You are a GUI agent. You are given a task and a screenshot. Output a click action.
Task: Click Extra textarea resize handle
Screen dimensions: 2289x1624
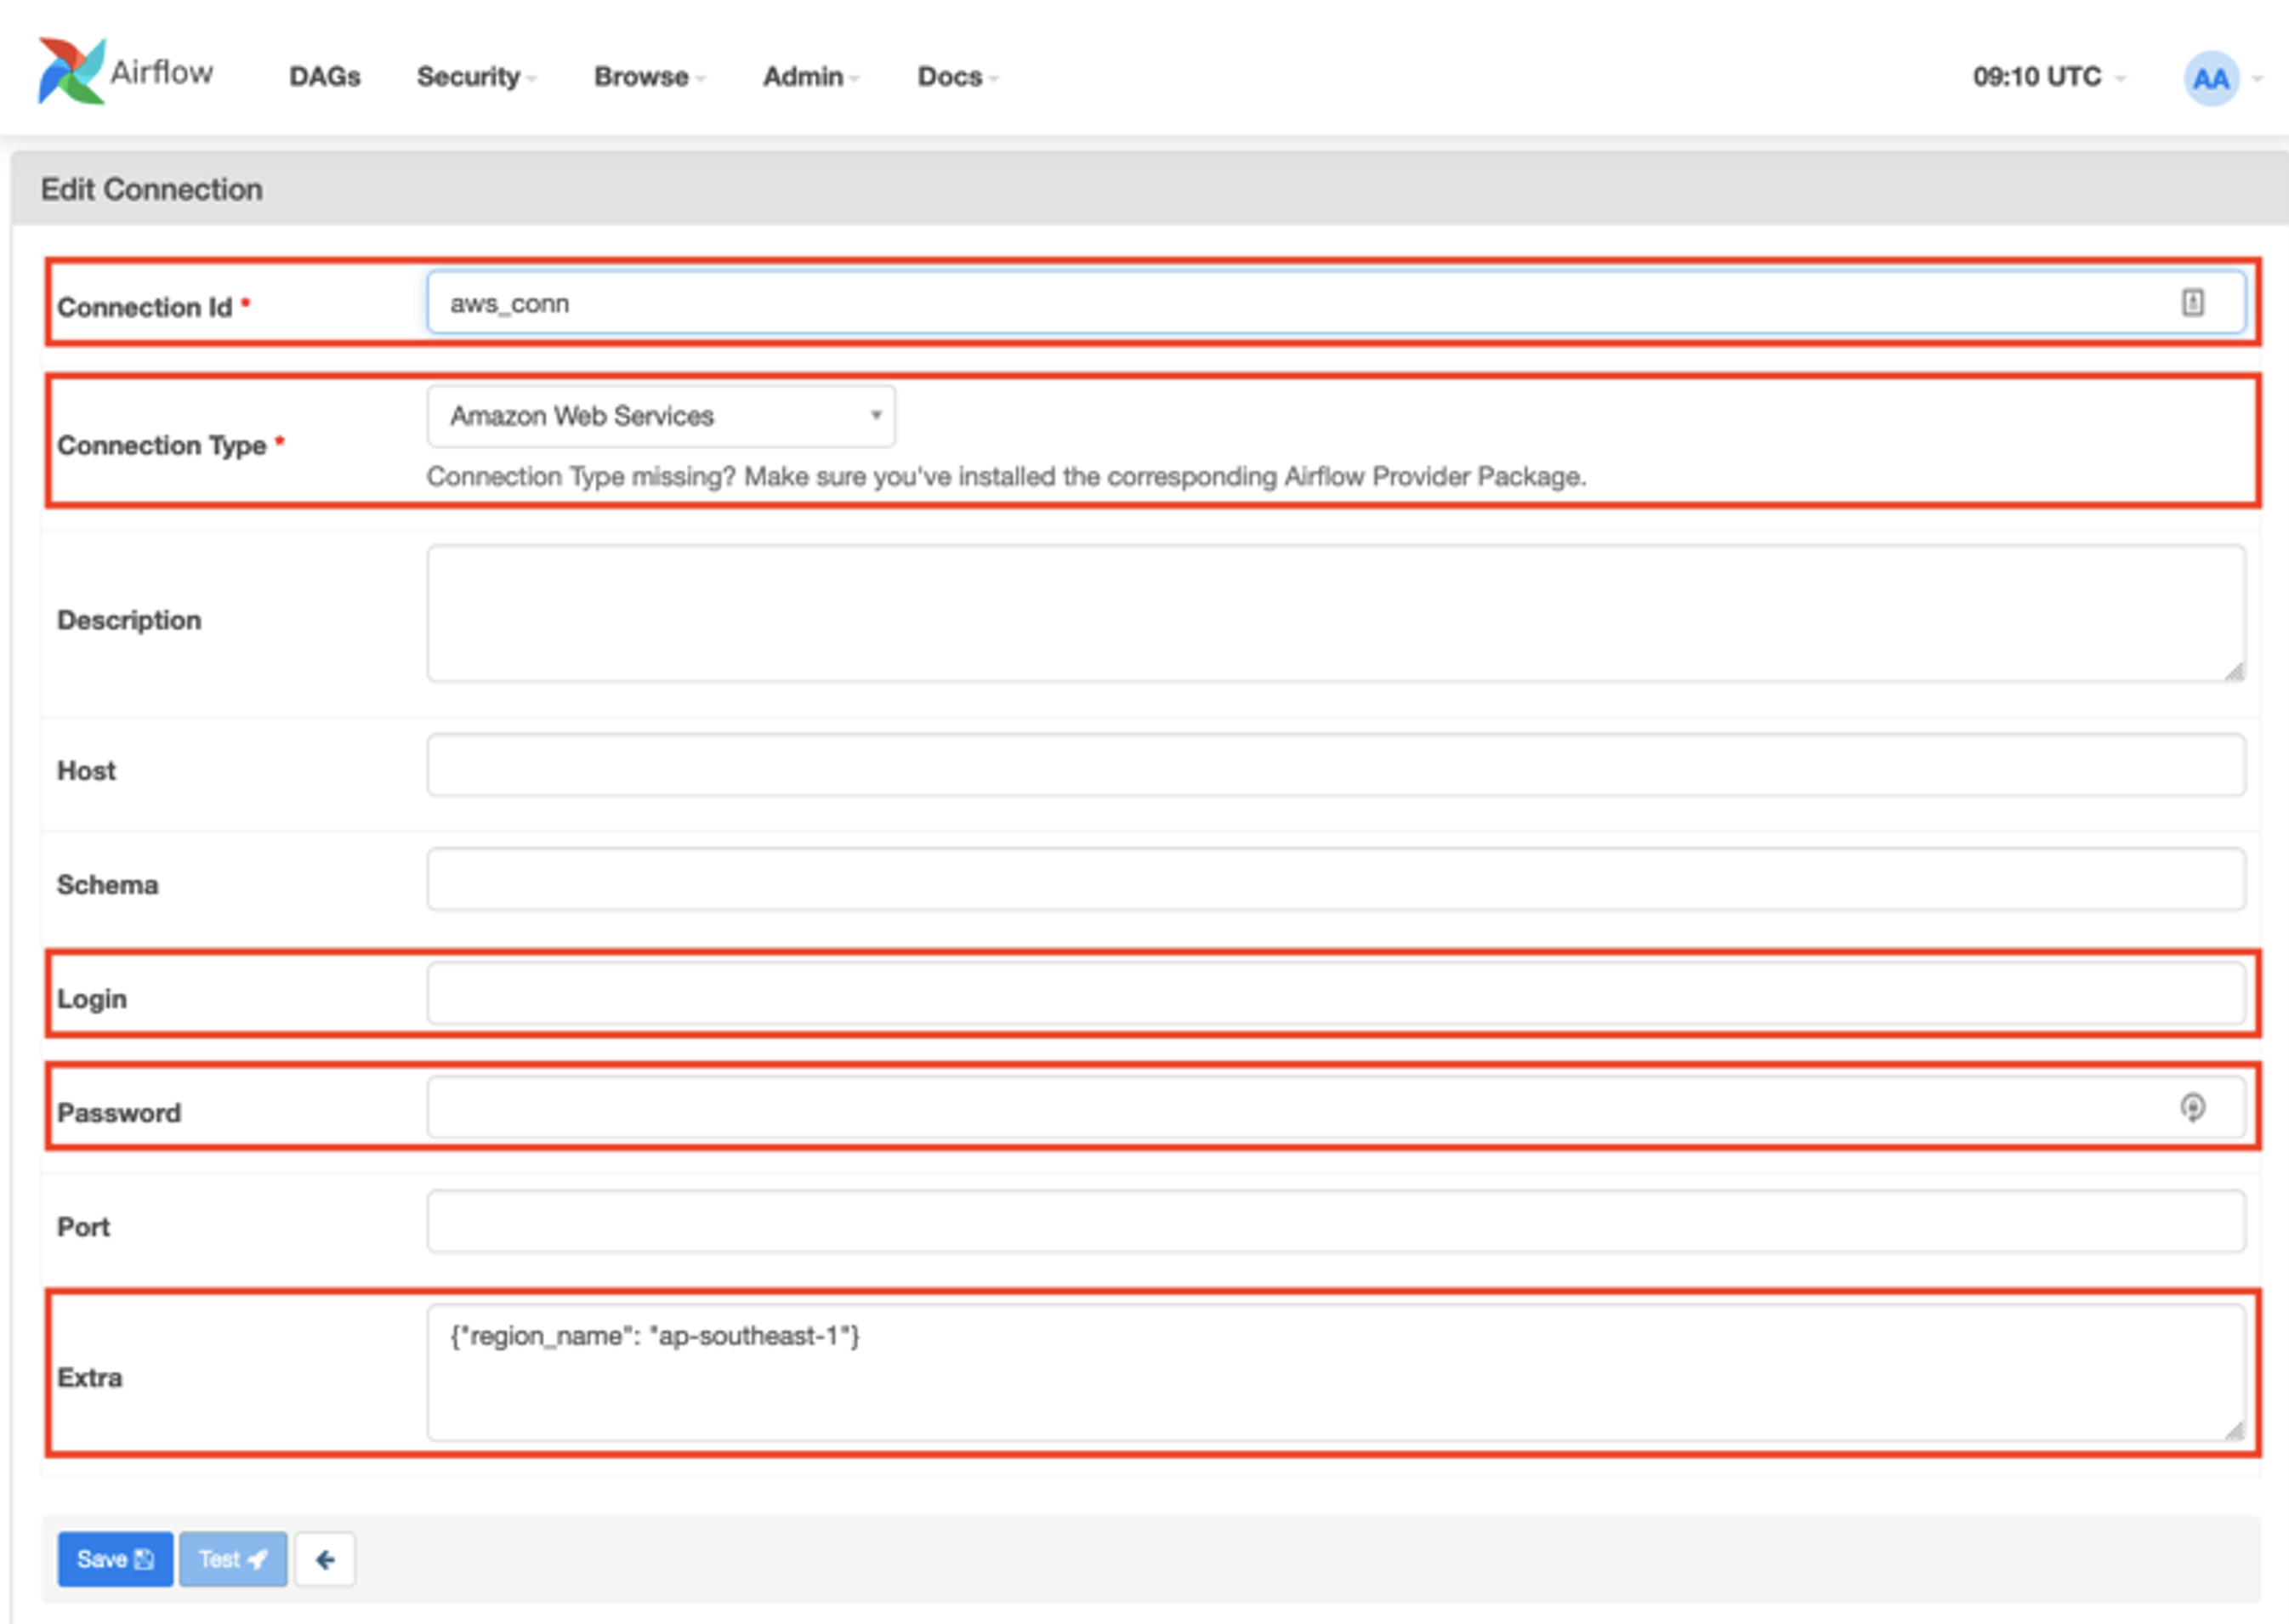[x=2234, y=1430]
